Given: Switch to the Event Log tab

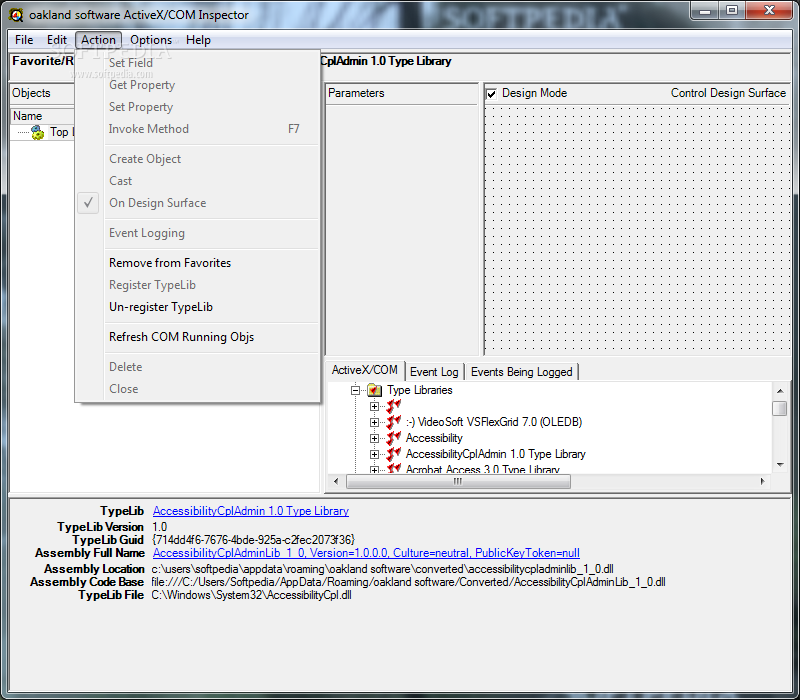Looking at the screenshot, I should pyautogui.click(x=434, y=372).
